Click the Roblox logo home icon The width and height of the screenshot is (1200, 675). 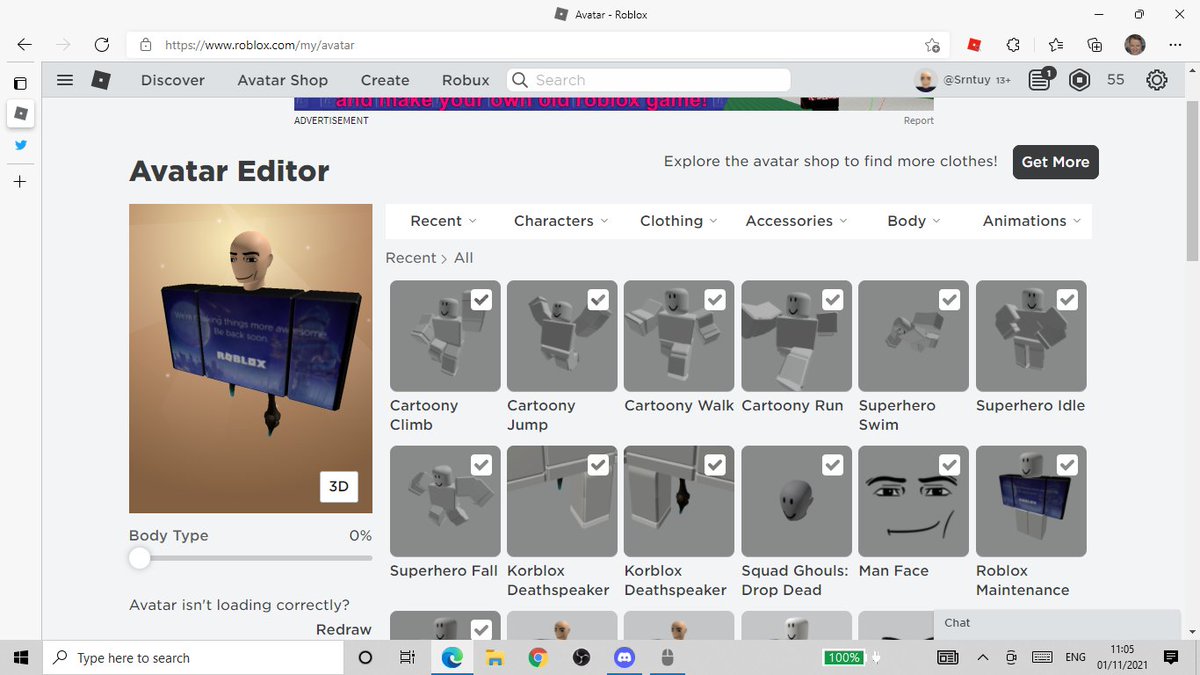[x=101, y=80]
